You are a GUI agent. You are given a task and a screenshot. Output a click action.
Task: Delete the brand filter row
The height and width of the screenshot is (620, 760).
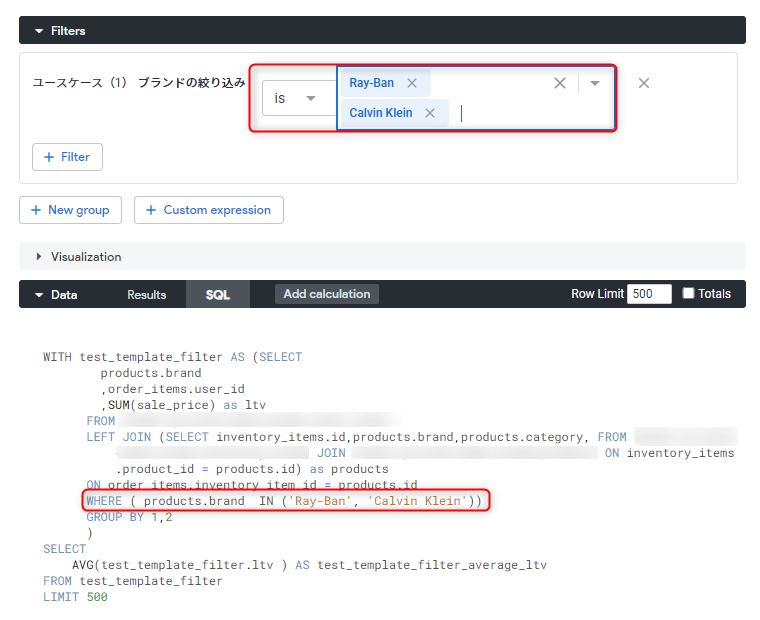[x=644, y=83]
